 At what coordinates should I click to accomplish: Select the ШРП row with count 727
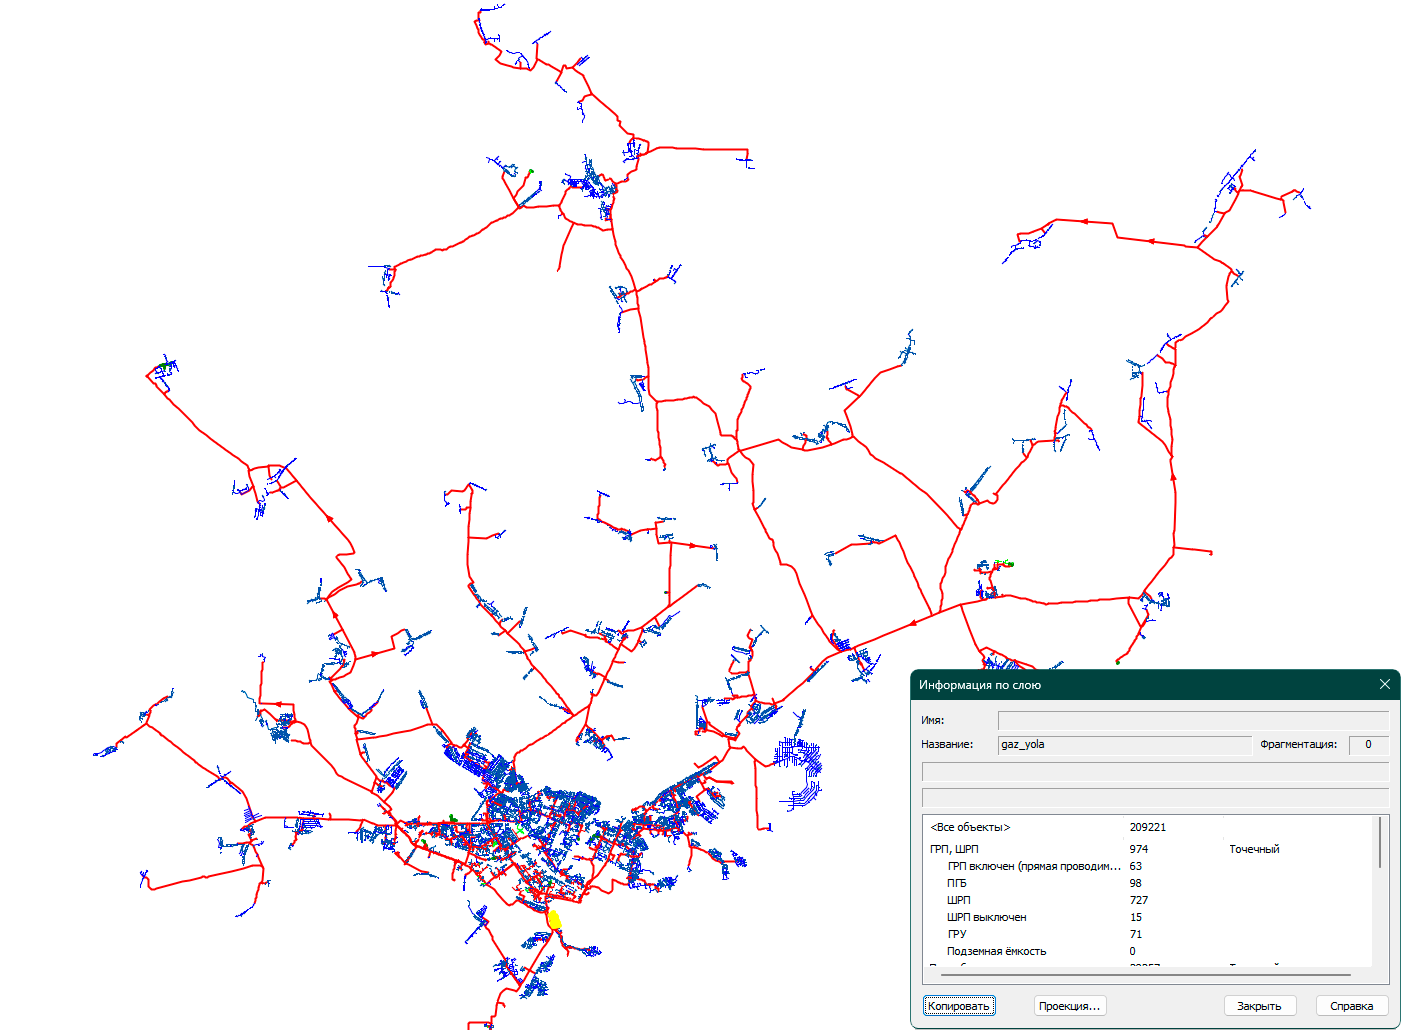point(959,900)
